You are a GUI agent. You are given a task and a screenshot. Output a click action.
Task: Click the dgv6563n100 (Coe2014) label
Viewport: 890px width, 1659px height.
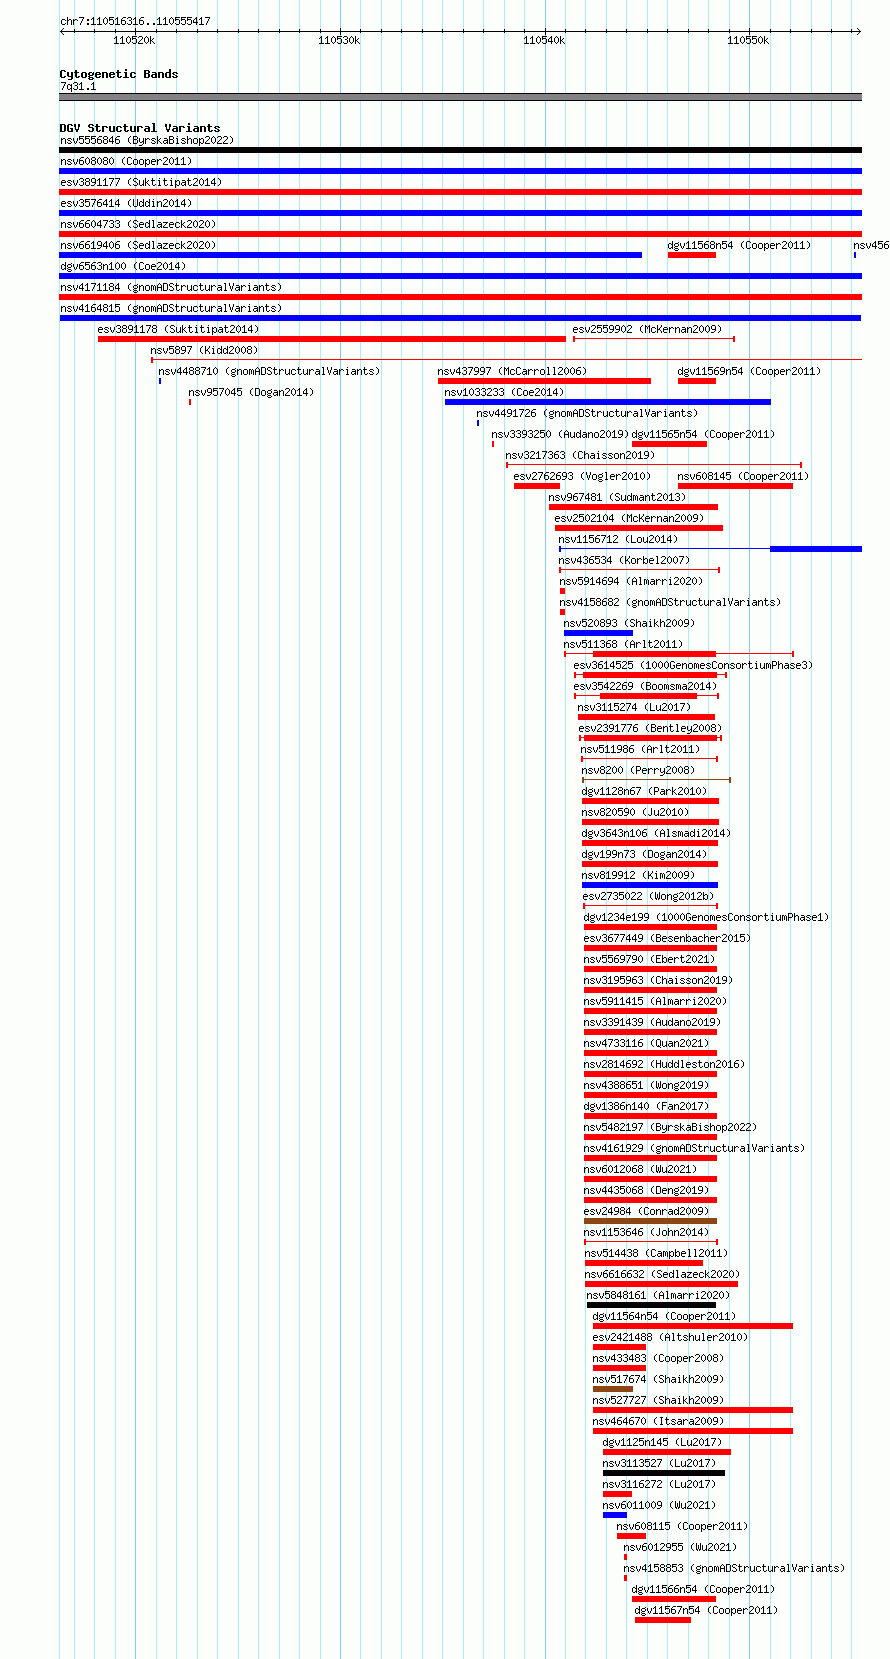[x=123, y=266]
